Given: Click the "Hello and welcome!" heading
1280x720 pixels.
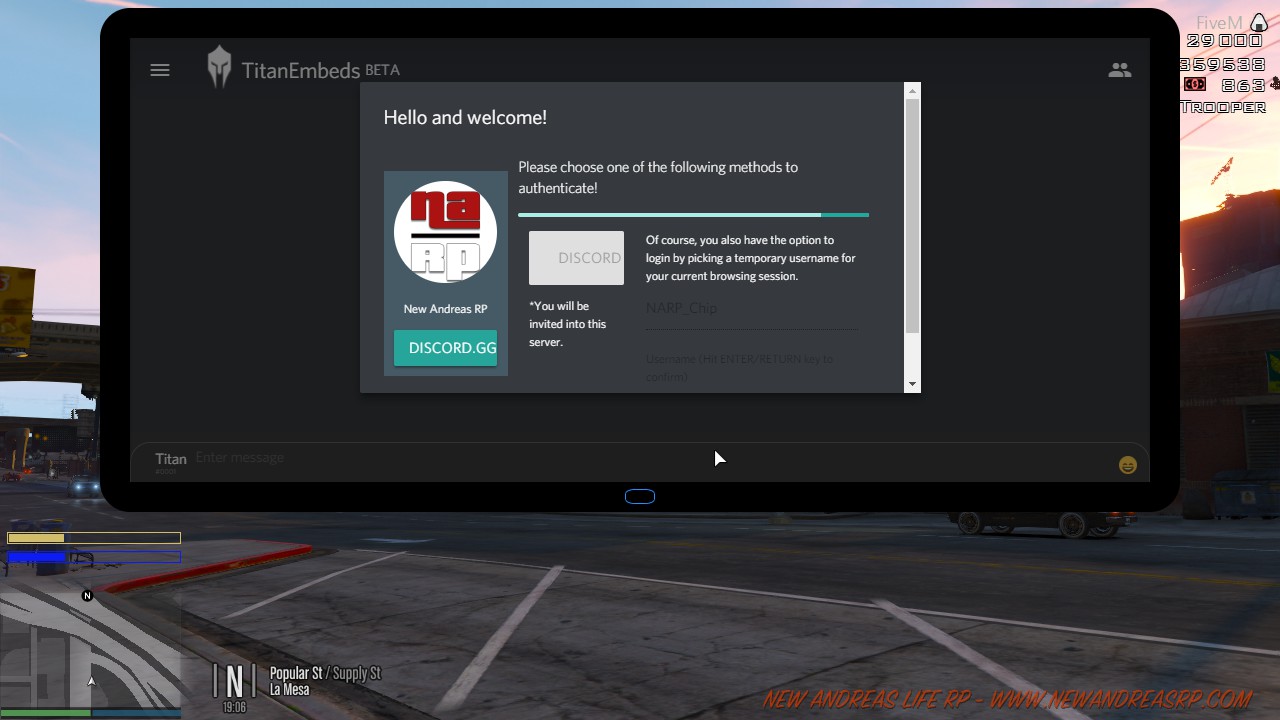Looking at the screenshot, I should (465, 117).
